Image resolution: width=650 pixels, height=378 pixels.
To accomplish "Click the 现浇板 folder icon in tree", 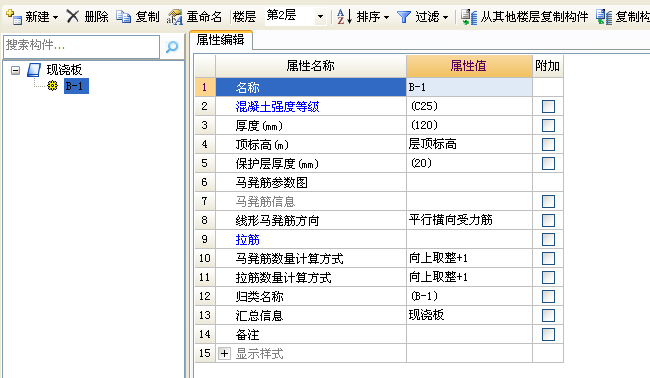I will [x=34, y=70].
